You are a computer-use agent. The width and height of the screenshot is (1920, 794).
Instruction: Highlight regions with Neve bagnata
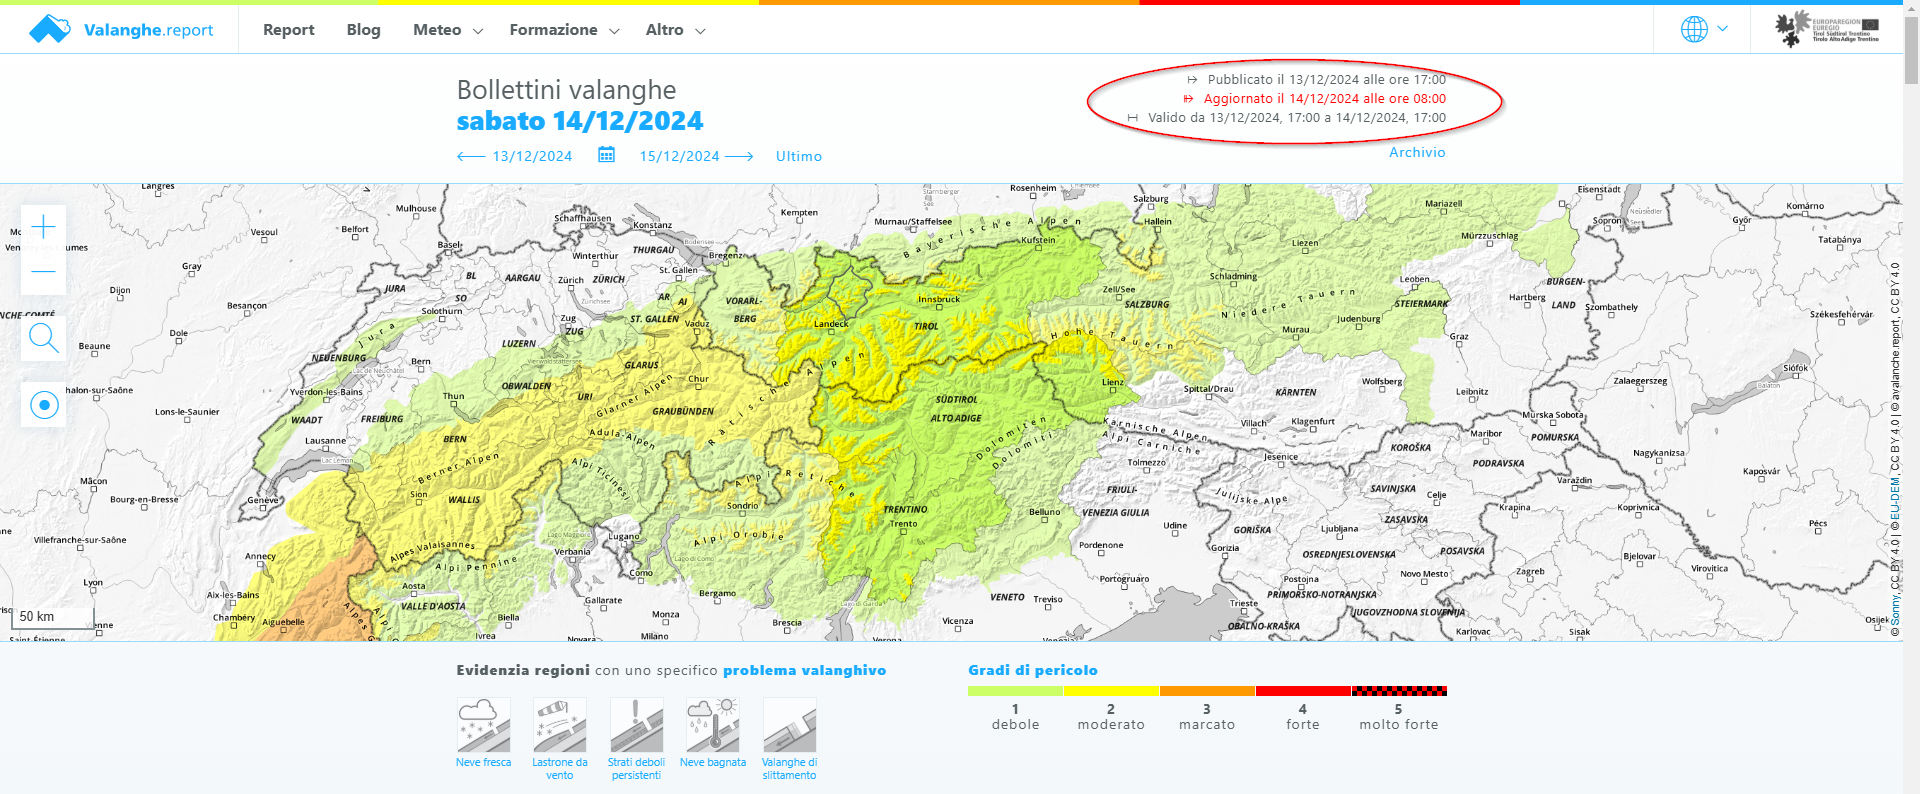coord(713,726)
